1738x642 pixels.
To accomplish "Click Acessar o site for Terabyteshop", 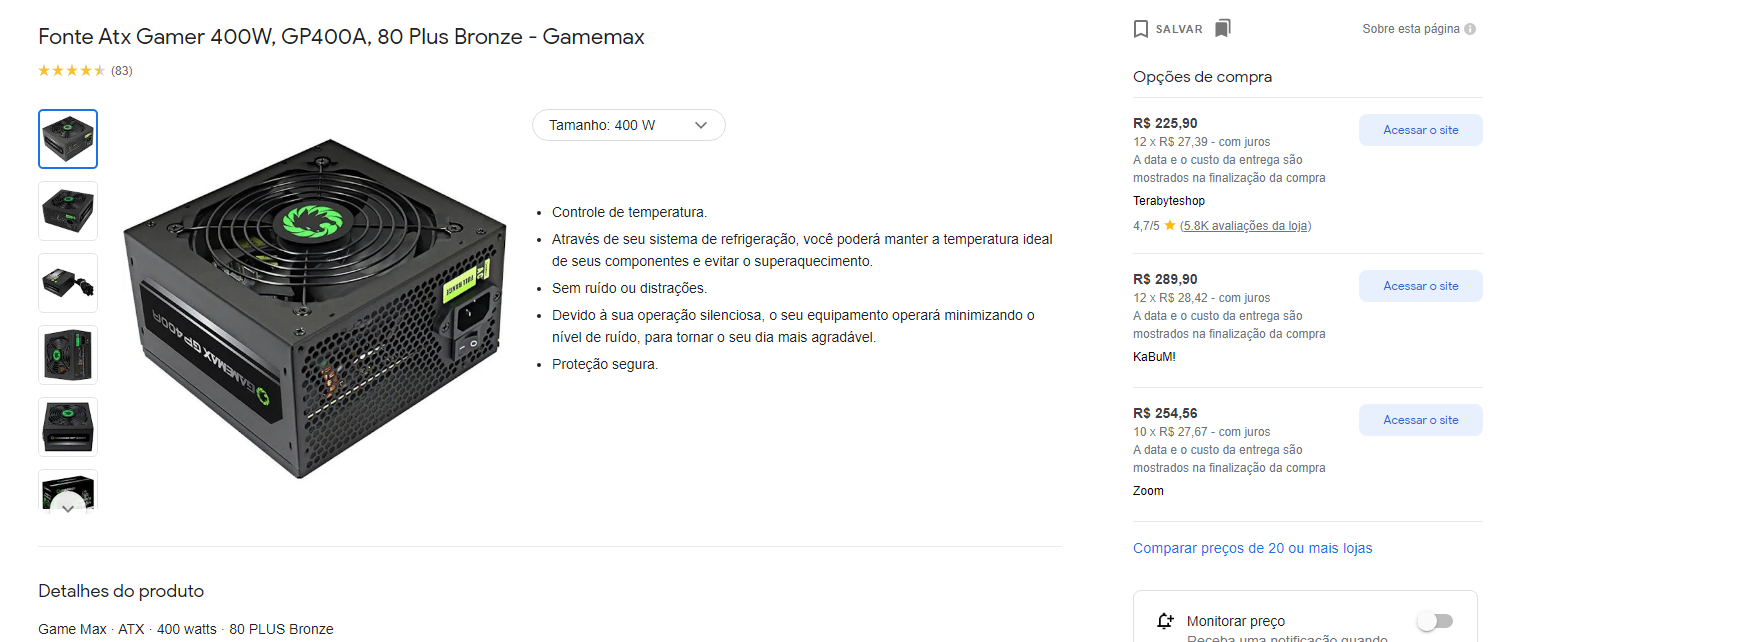I will [1420, 130].
